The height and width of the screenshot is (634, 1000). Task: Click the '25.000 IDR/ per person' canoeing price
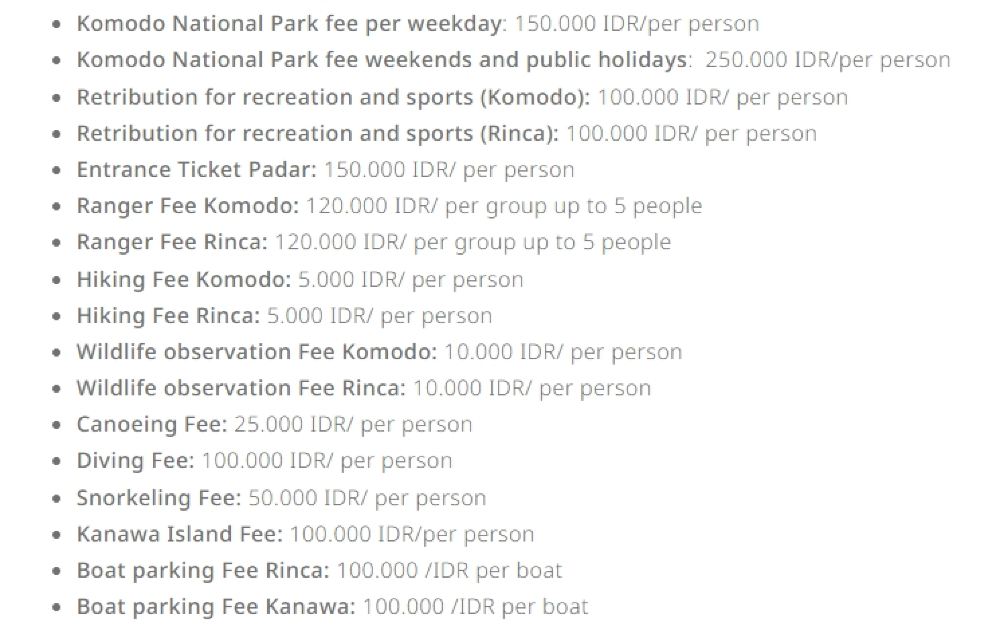tap(353, 424)
